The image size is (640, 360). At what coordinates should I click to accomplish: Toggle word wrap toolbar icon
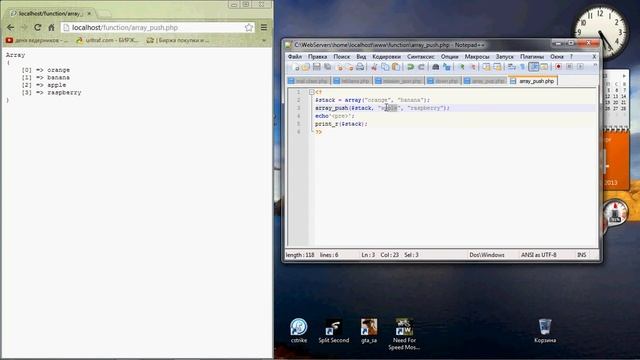tap(511, 67)
